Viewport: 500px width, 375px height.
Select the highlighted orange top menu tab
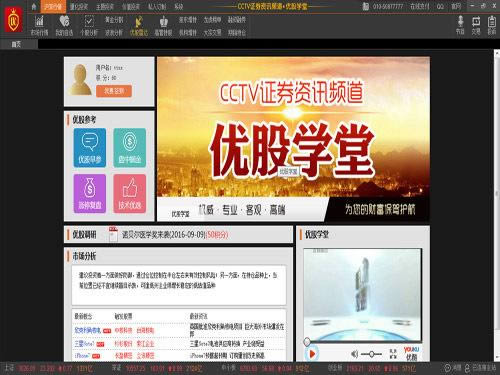[x=53, y=6]
